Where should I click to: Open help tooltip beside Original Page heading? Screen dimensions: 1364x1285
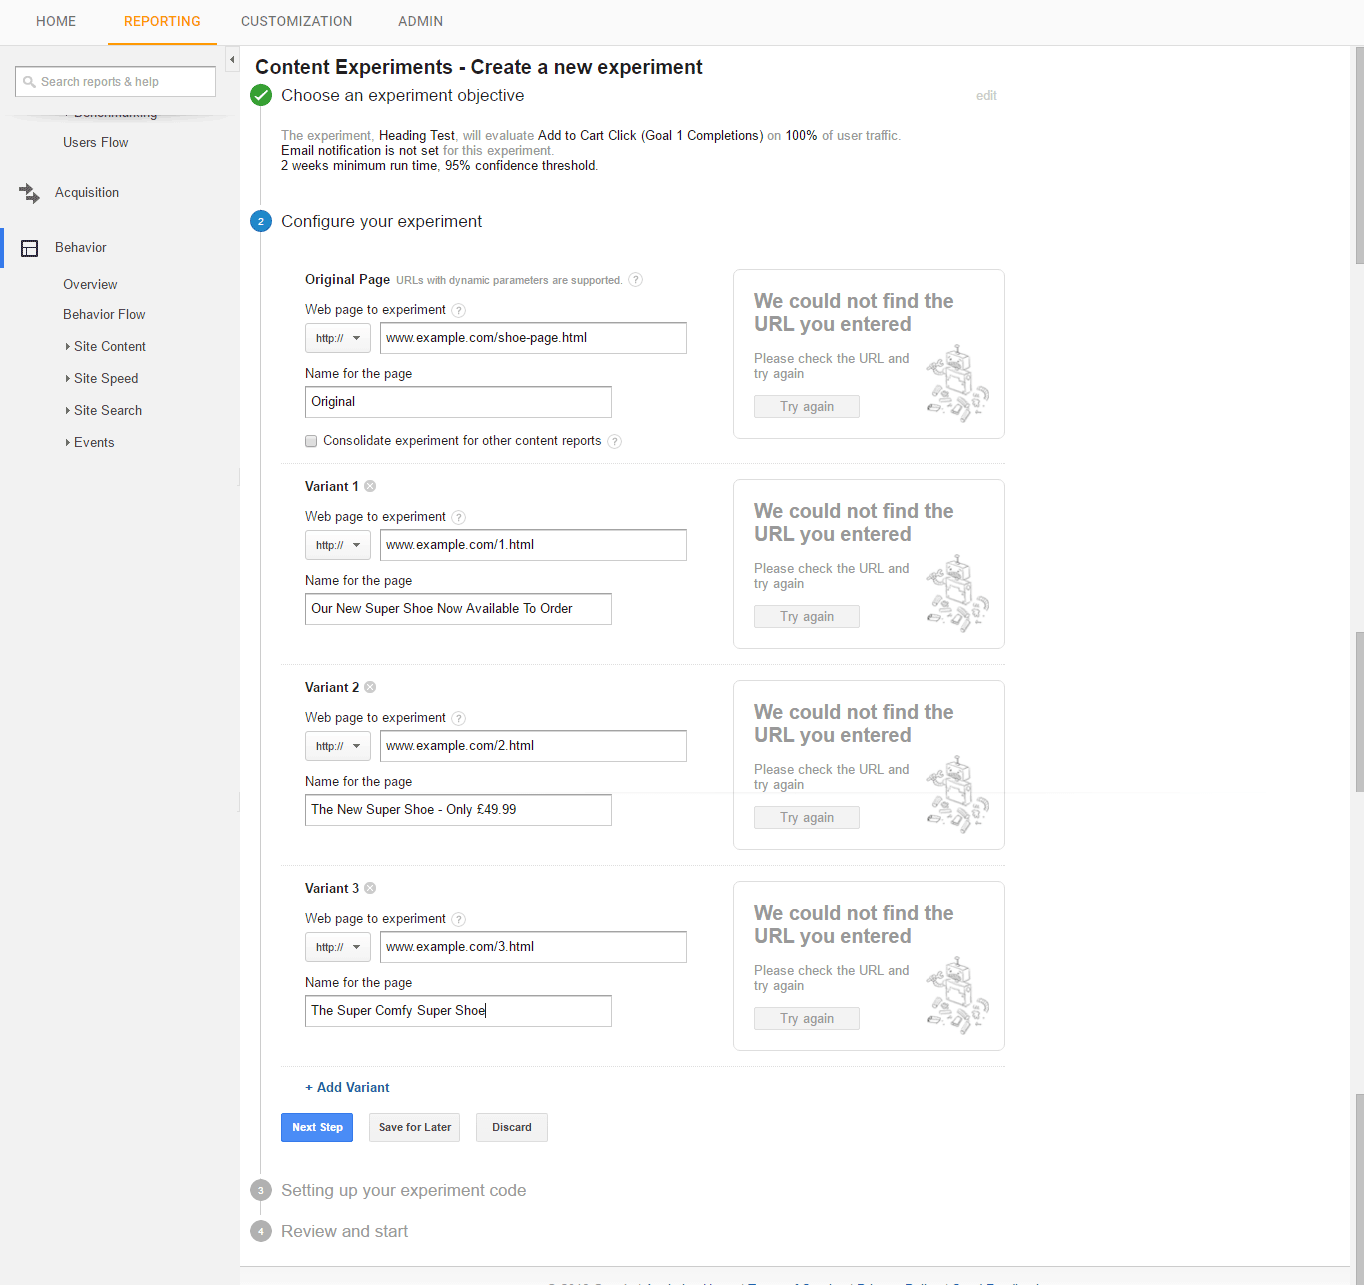(x=635, y=280)
